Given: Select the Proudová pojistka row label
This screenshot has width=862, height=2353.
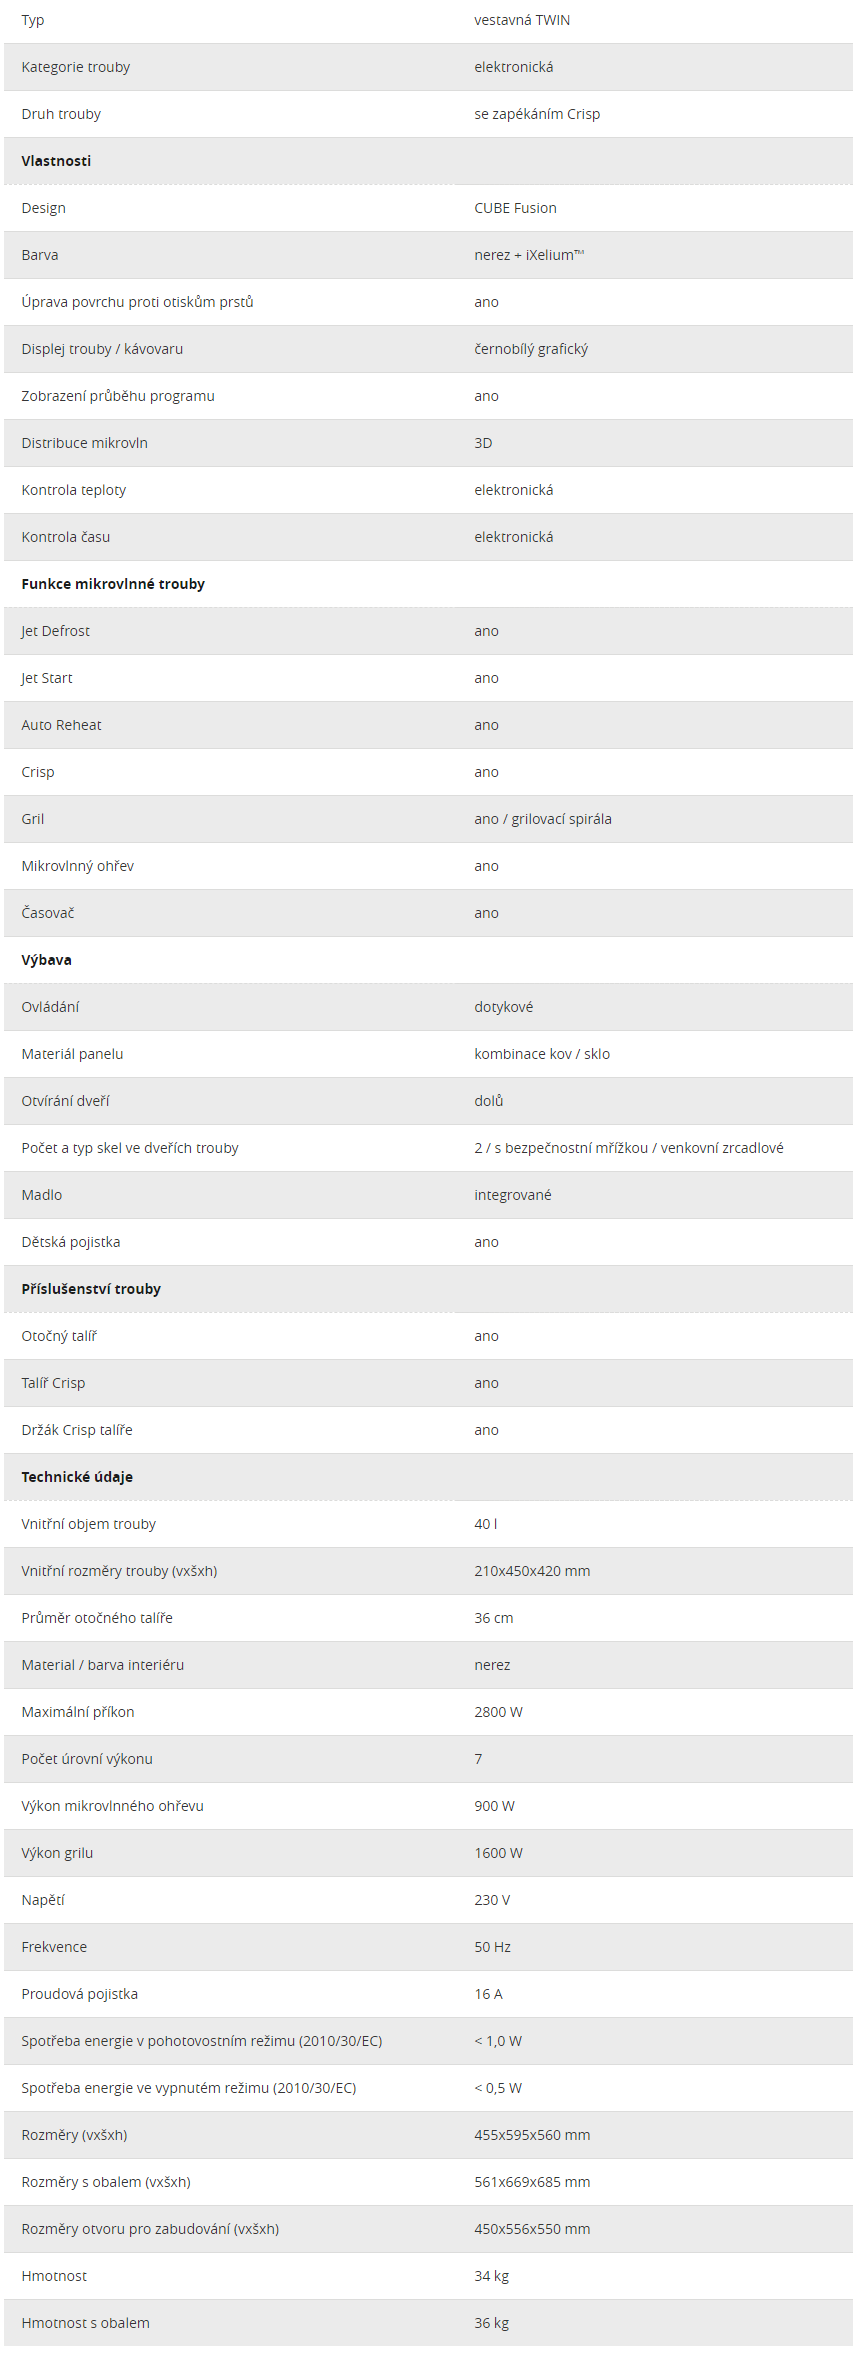Looking at the screenshot, I should (x=79, y=1994).
